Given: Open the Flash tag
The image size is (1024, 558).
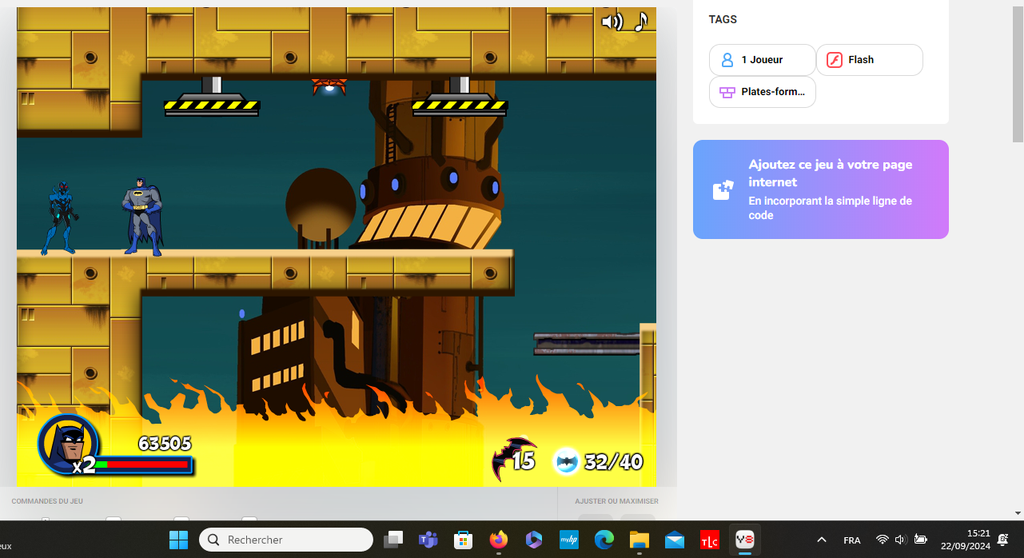Looking at the screenshot, I should click(869, 60).
